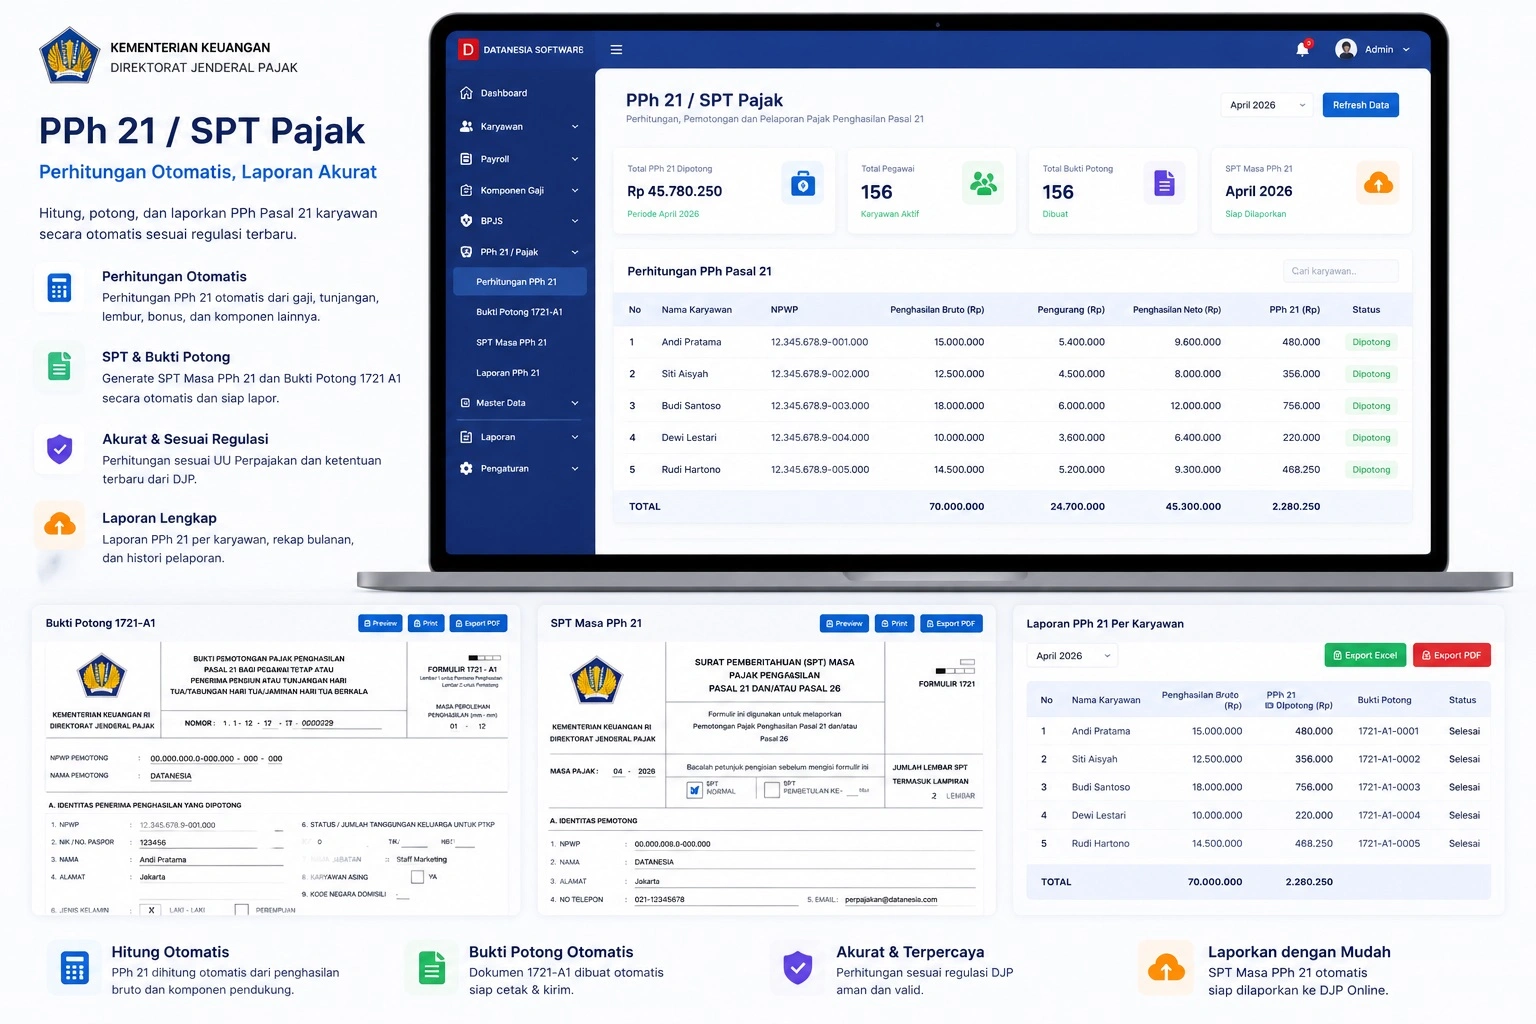The height and width of the screenshot is (1024, 1536).
Task: Click 1721-A1-0003 in the report table
Action: tap(1389, 787)
